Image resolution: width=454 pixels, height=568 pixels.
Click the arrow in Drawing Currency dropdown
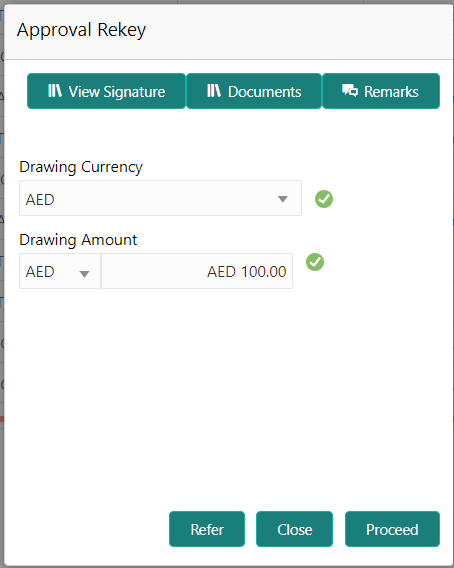pos(283,199)
